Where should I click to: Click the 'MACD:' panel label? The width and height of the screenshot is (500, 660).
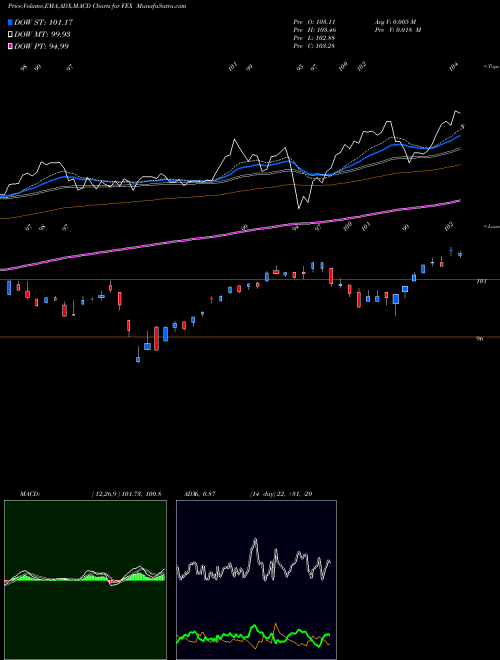(x=29, y=494)
